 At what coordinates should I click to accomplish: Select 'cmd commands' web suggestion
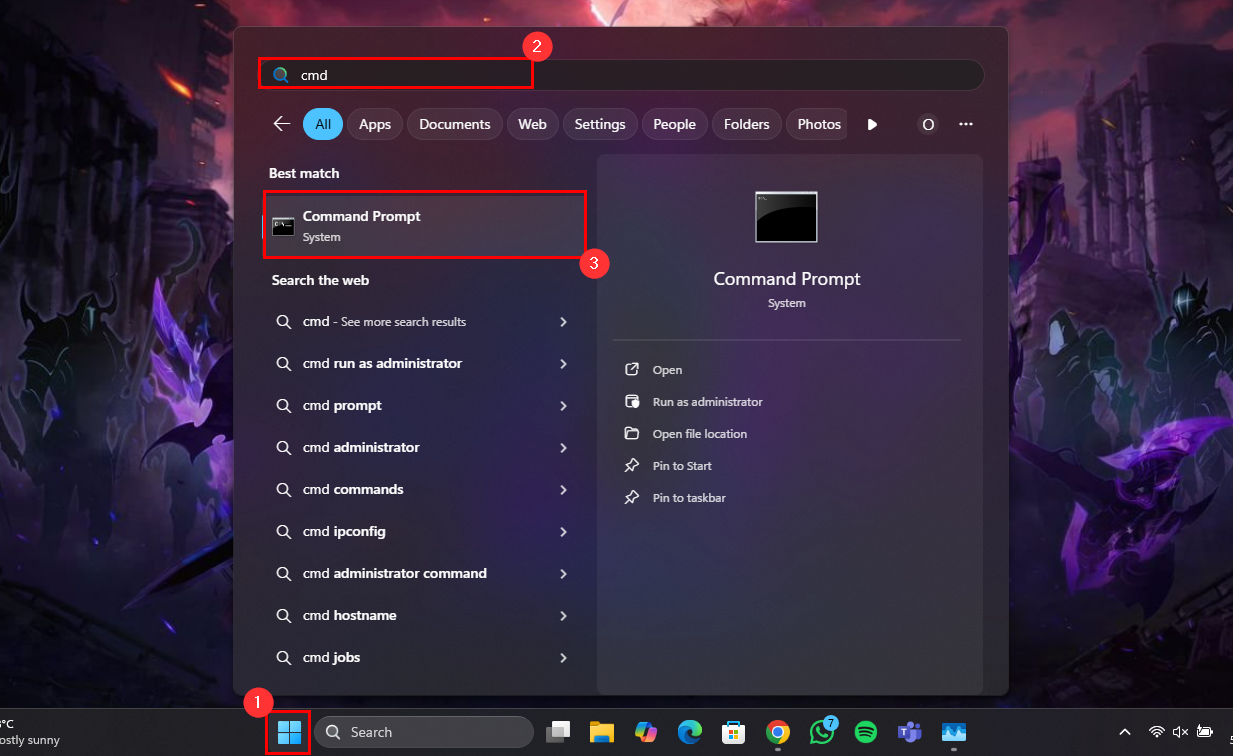[423, 490]
